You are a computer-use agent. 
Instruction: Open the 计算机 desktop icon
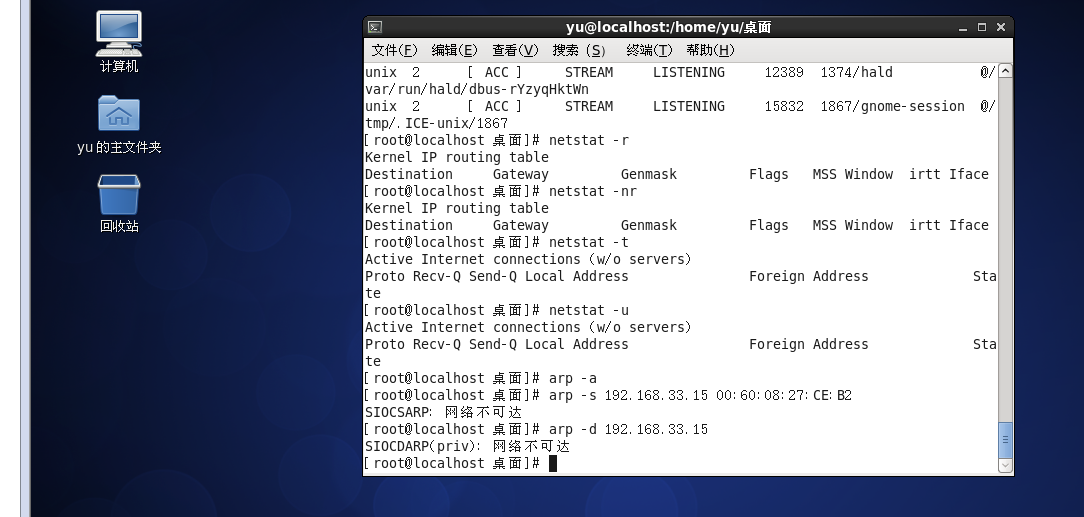(x=119, y=41)
